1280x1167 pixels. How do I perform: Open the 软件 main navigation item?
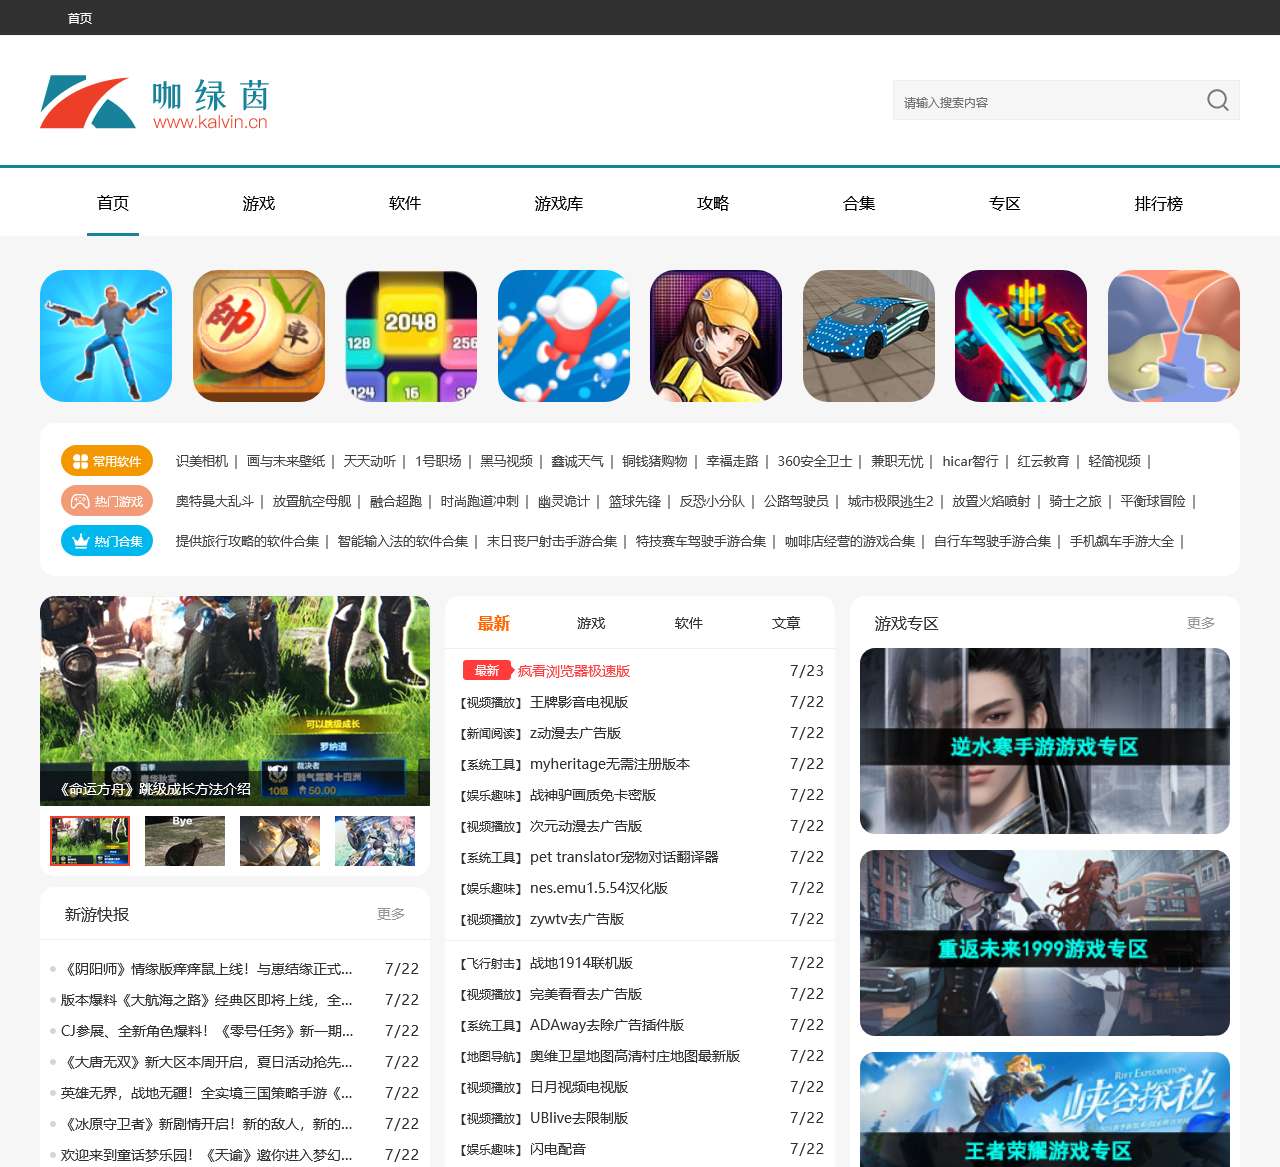405,203
